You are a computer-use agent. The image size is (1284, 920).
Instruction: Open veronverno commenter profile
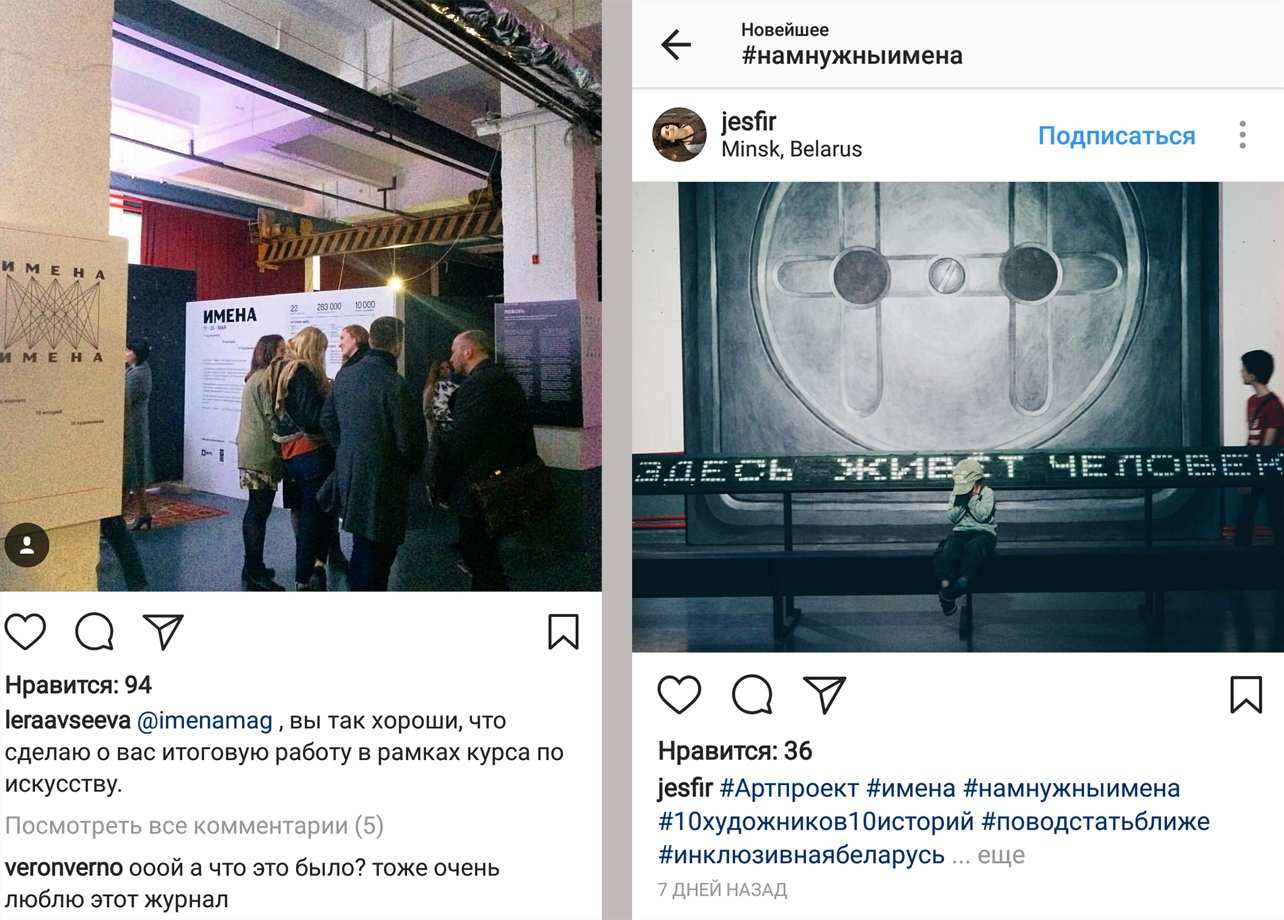(64, 868)
